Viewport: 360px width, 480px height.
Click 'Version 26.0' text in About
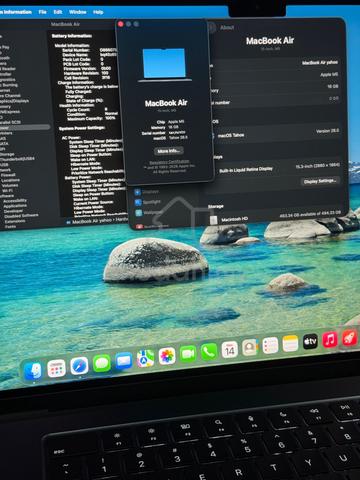click(327, 131)
